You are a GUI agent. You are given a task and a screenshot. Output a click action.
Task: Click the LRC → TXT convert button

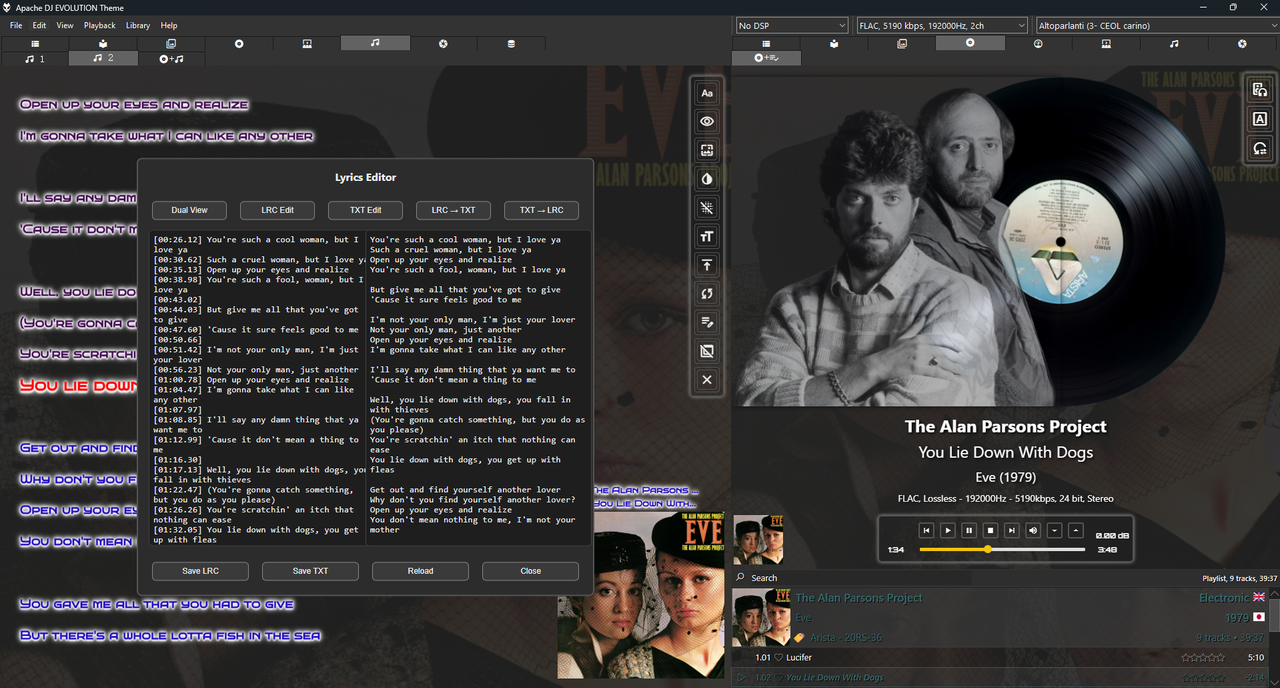point(453,210)
